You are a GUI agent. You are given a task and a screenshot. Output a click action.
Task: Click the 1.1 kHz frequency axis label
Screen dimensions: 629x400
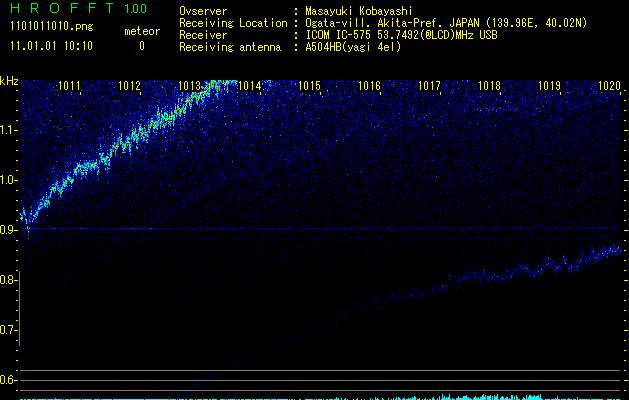click(8, 130)
